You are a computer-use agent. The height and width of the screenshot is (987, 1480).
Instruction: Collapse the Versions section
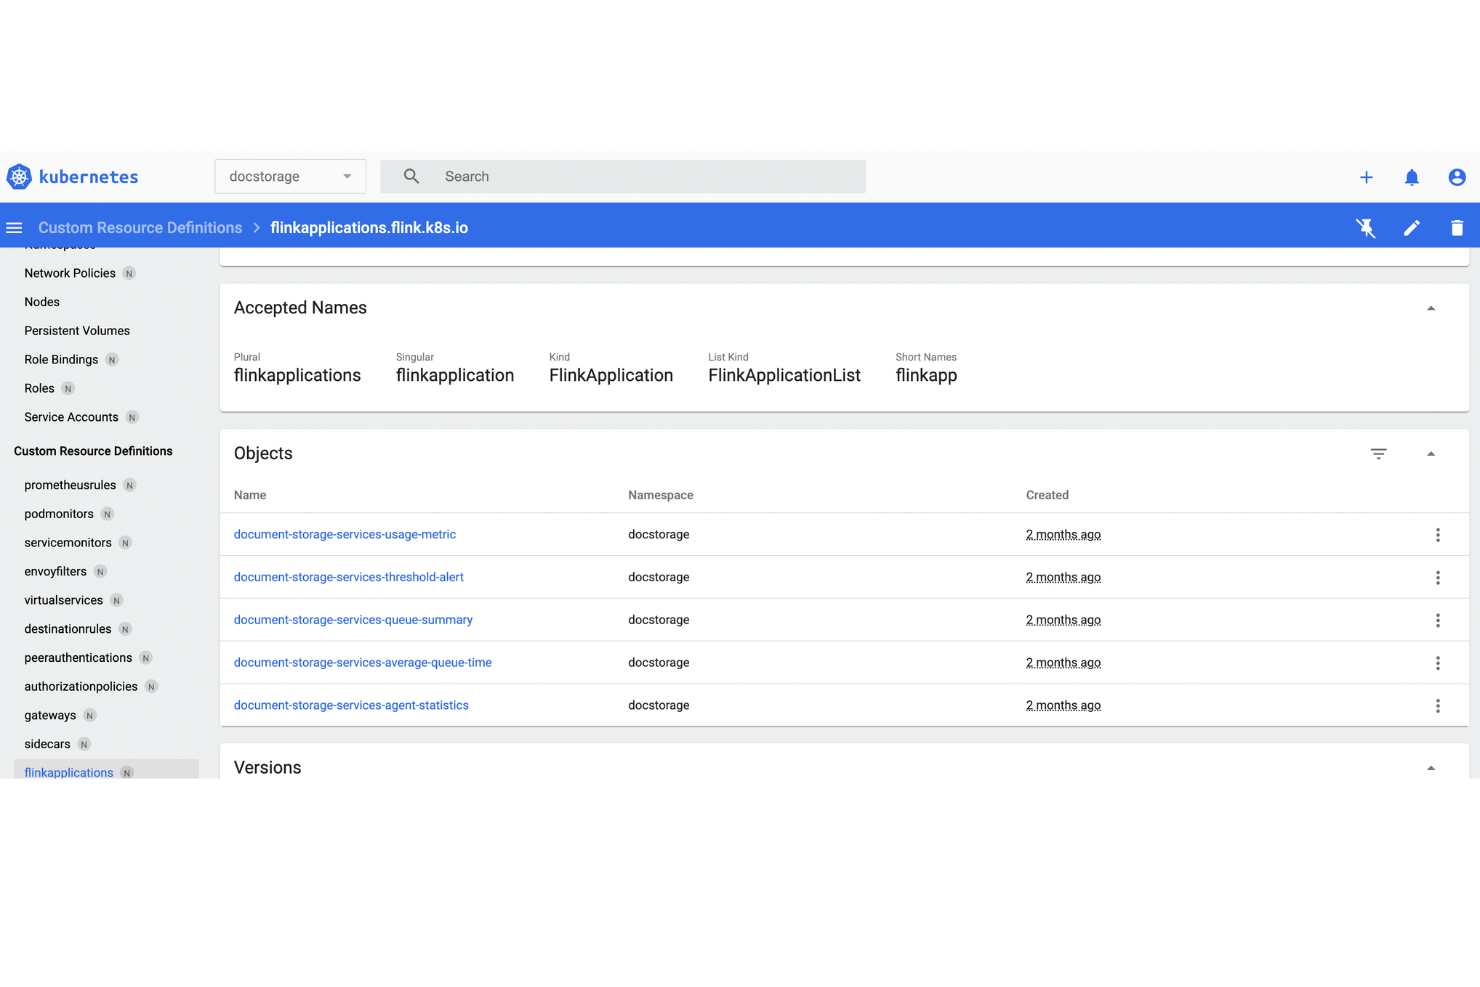tap(1431, 768)
